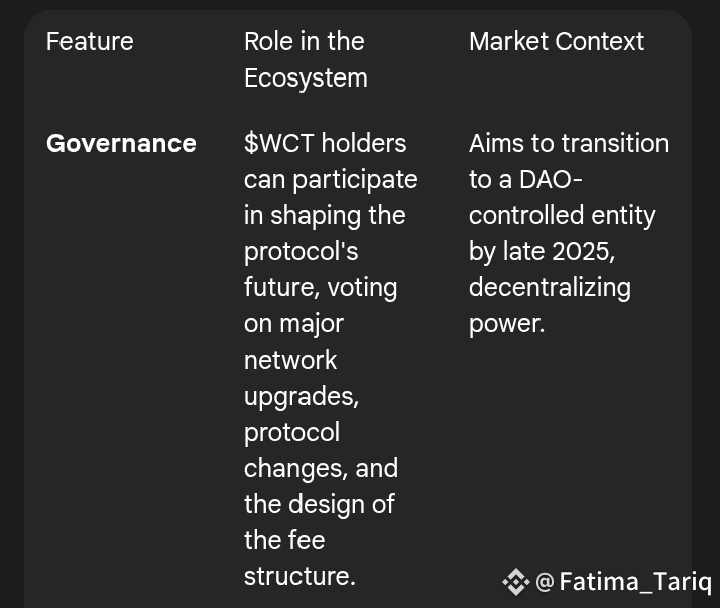Click the 'by late 2025,' text
The width and height of the screenshot is (720, 608).
[x=542, y=252]
